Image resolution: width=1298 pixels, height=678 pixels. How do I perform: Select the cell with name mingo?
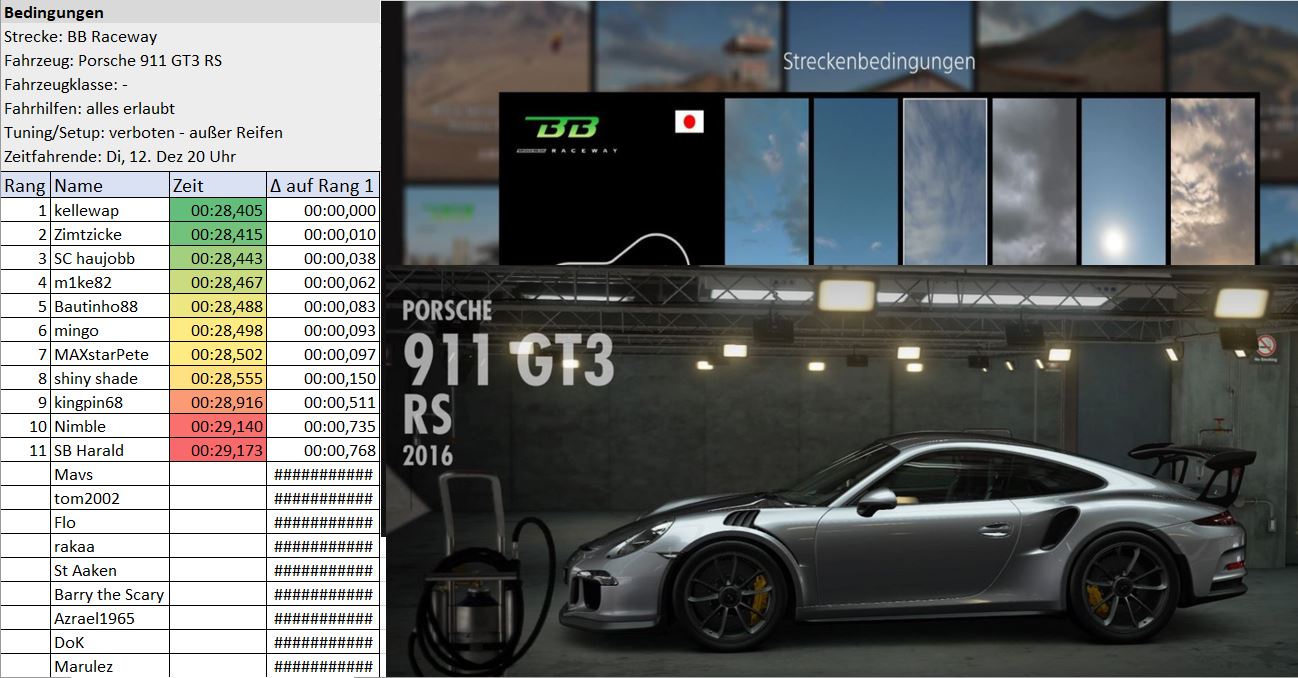110,330
